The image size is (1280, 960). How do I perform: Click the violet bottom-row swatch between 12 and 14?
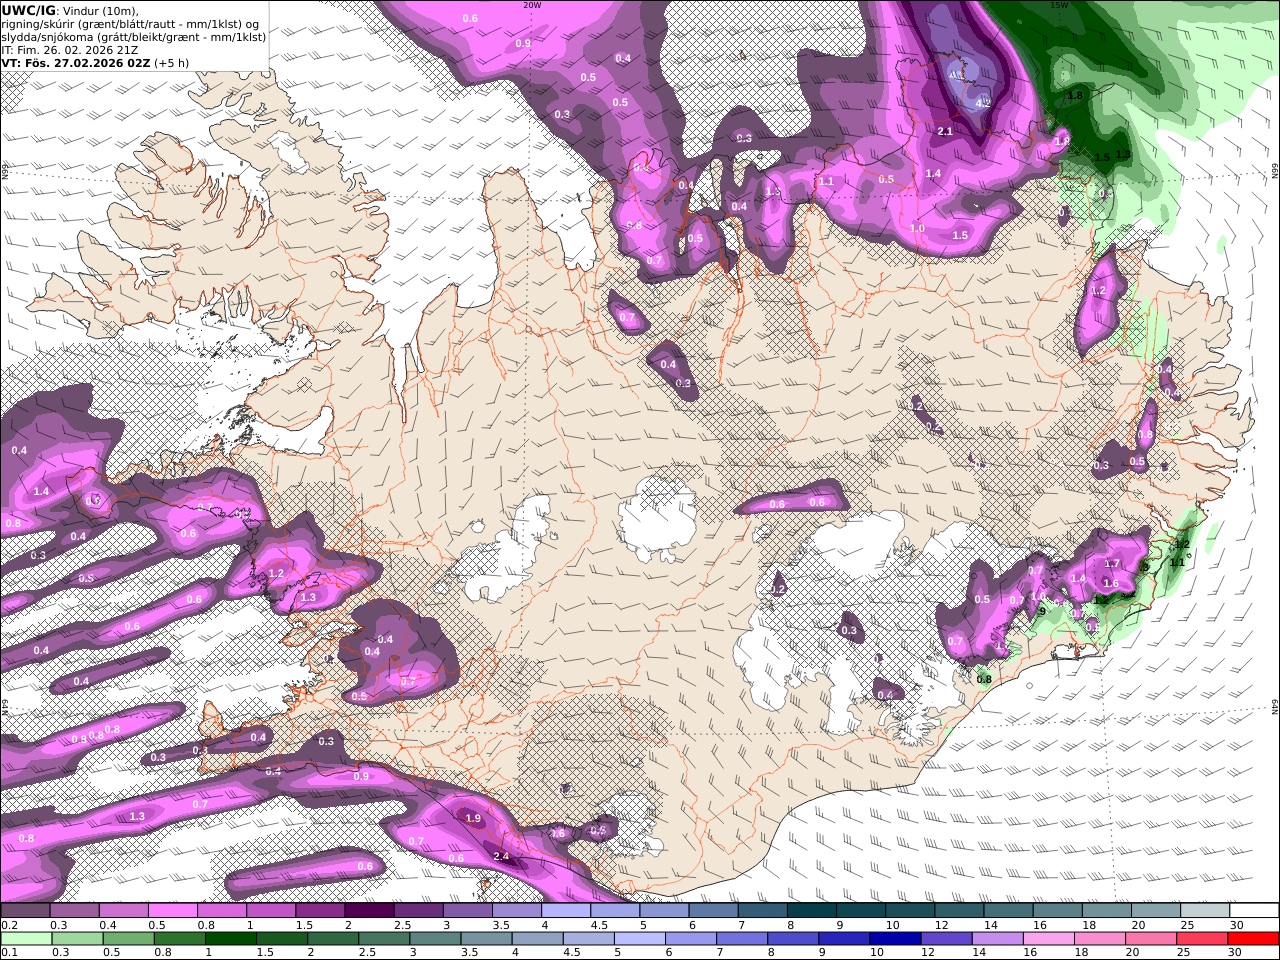coord(947,939)
